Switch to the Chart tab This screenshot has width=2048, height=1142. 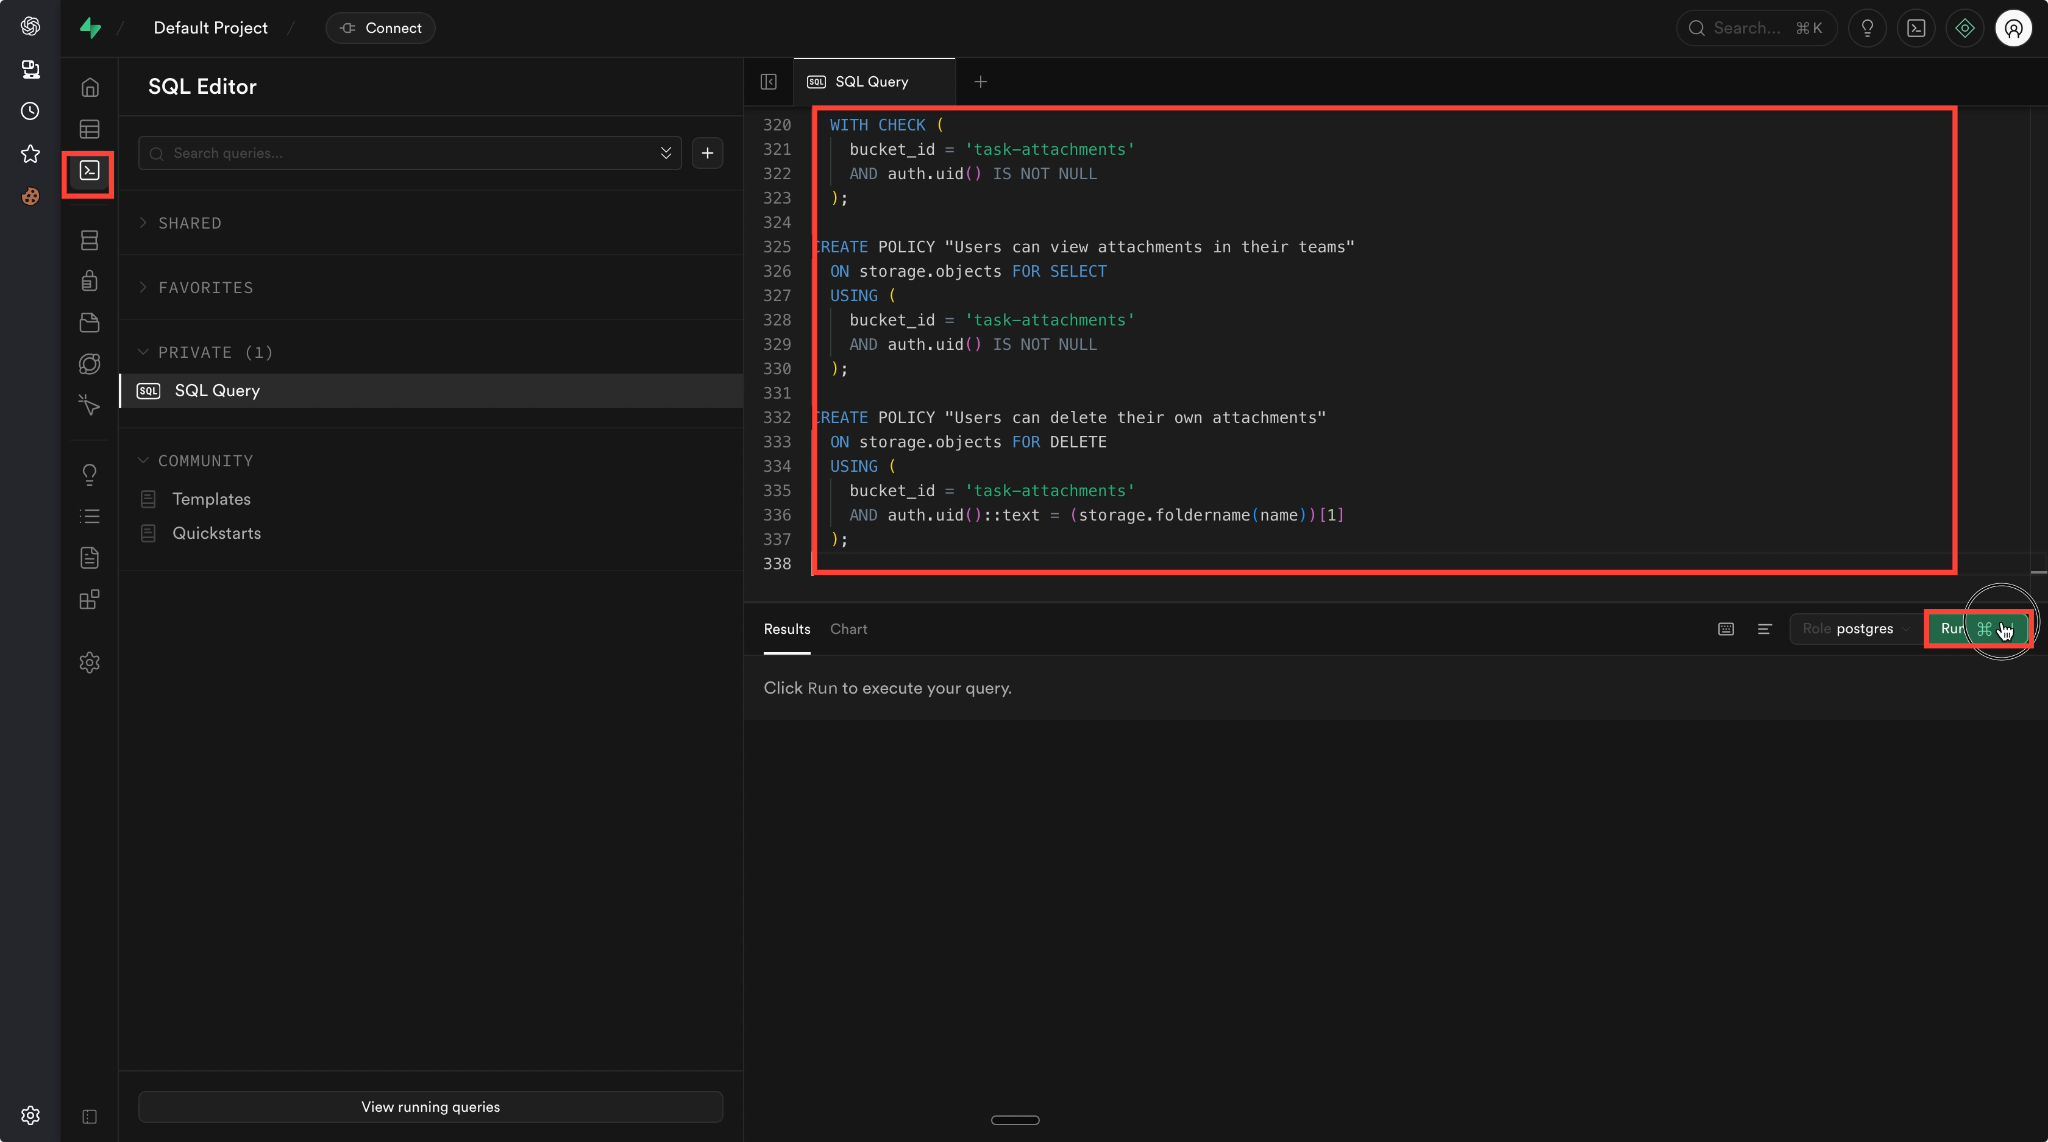coord(848,629)
